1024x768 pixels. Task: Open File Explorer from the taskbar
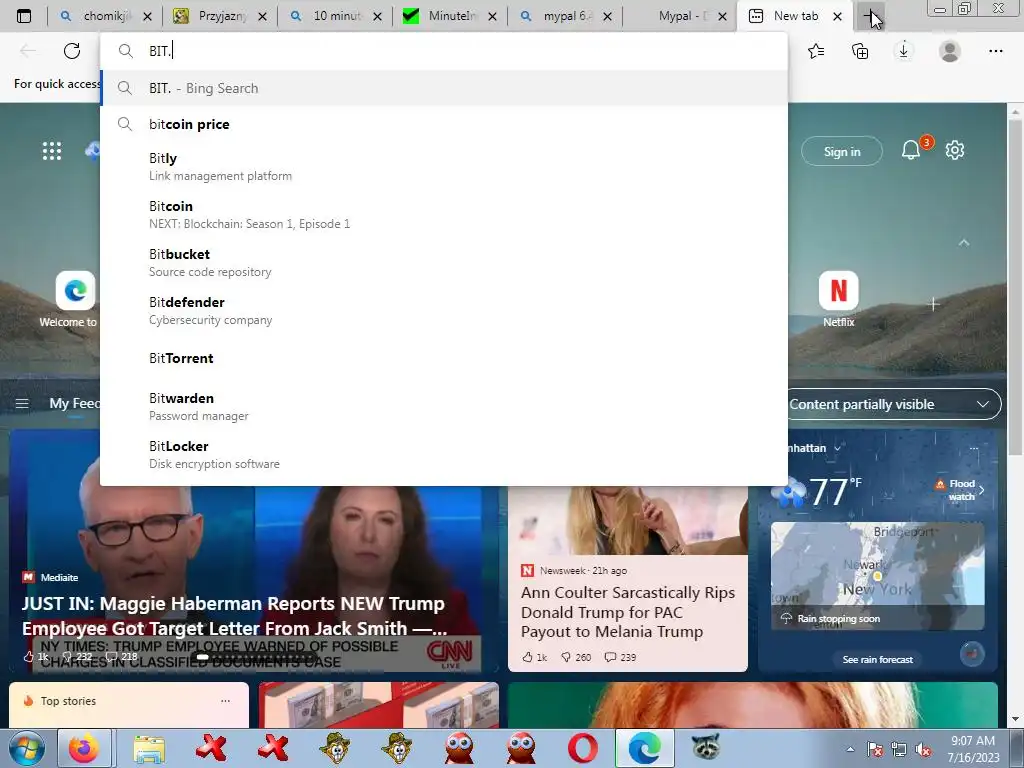(x=149, y=748)
